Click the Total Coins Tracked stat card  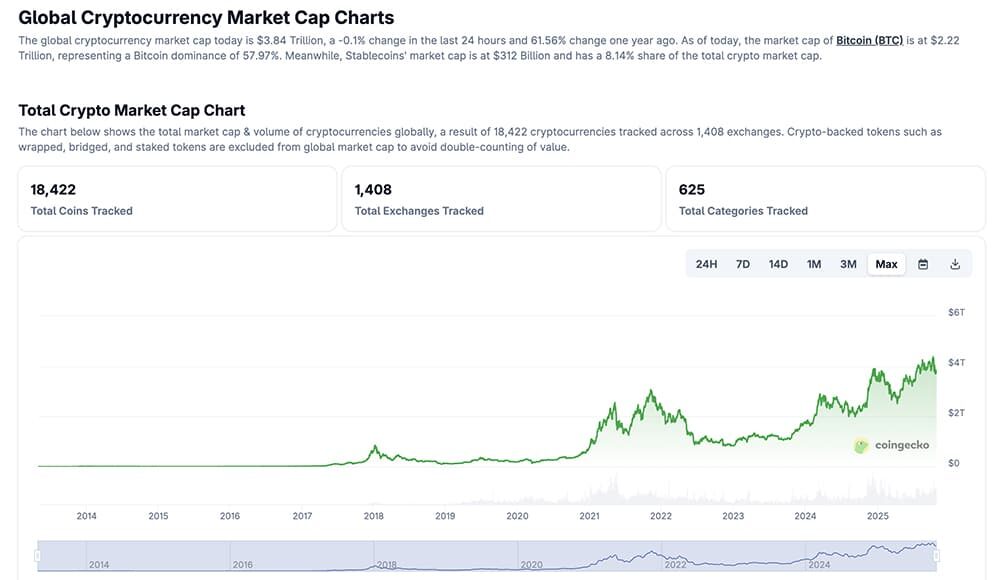coord(177,198)
